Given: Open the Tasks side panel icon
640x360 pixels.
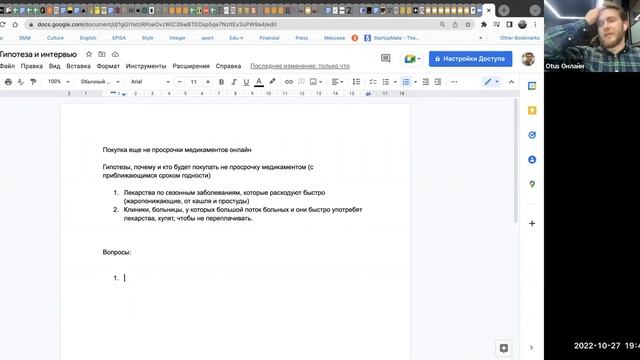Looking at the screenshot, I should (532, 135).
